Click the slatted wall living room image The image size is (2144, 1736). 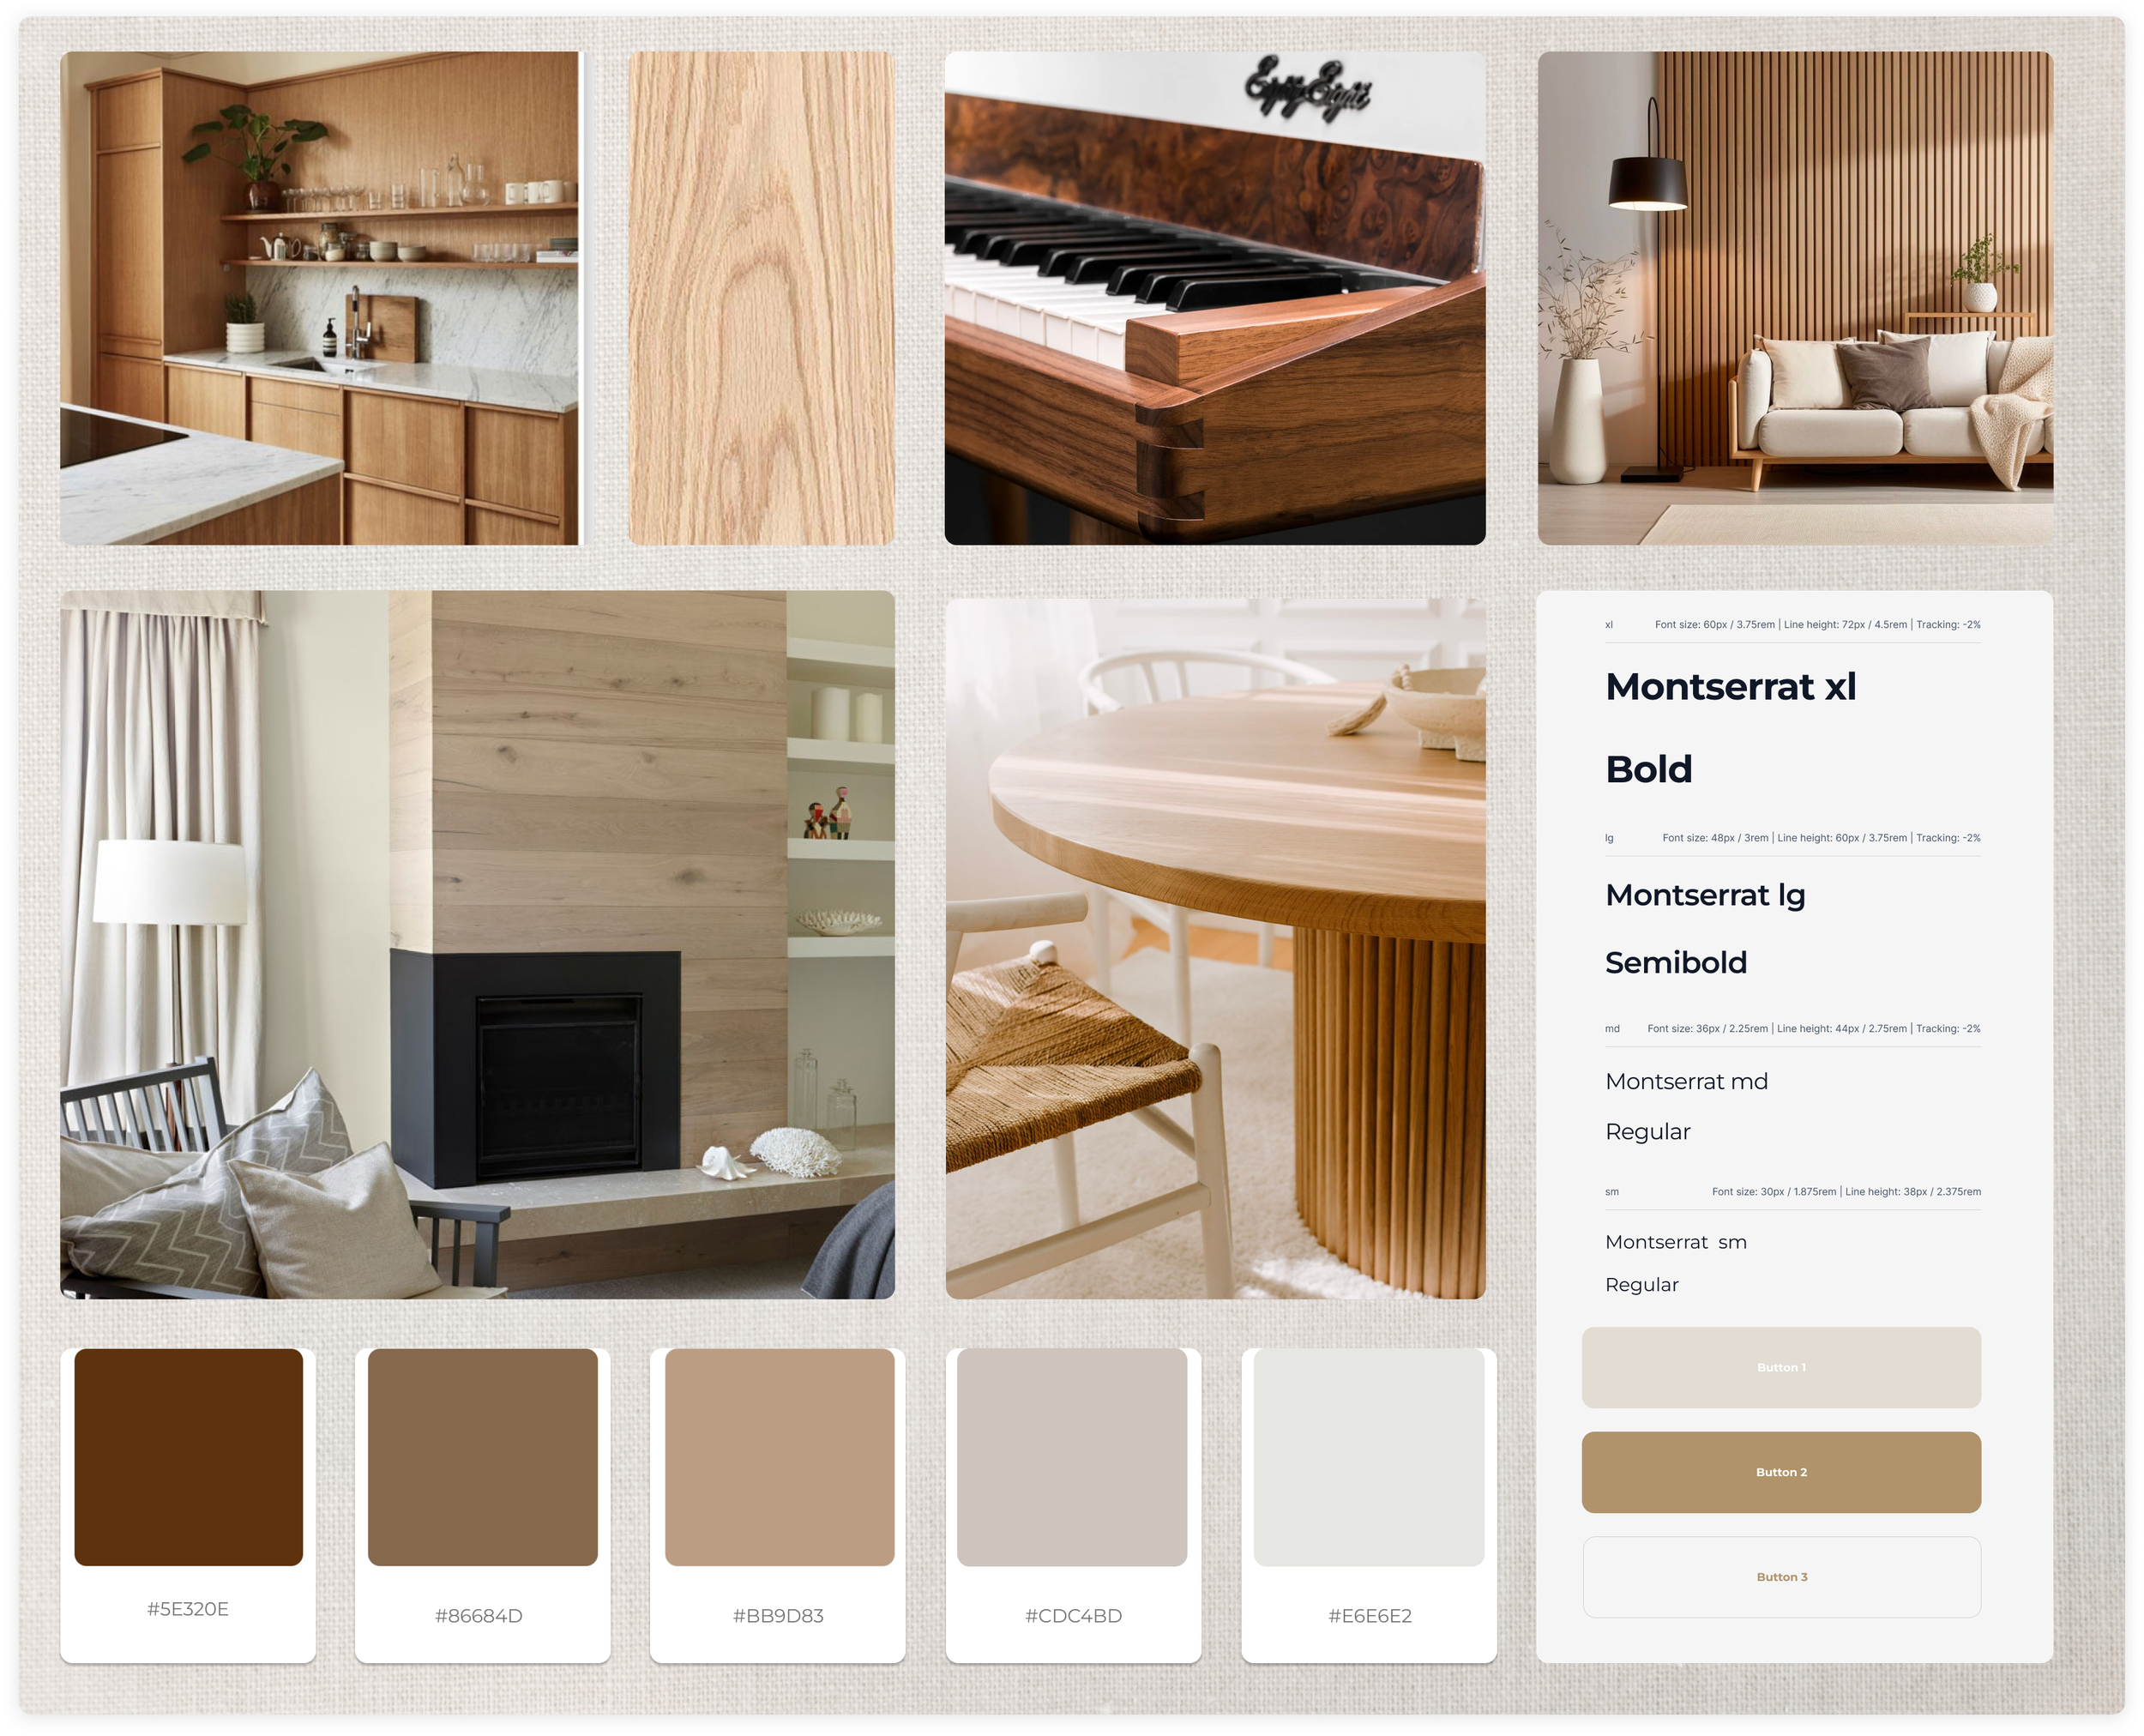[1794, 298]
